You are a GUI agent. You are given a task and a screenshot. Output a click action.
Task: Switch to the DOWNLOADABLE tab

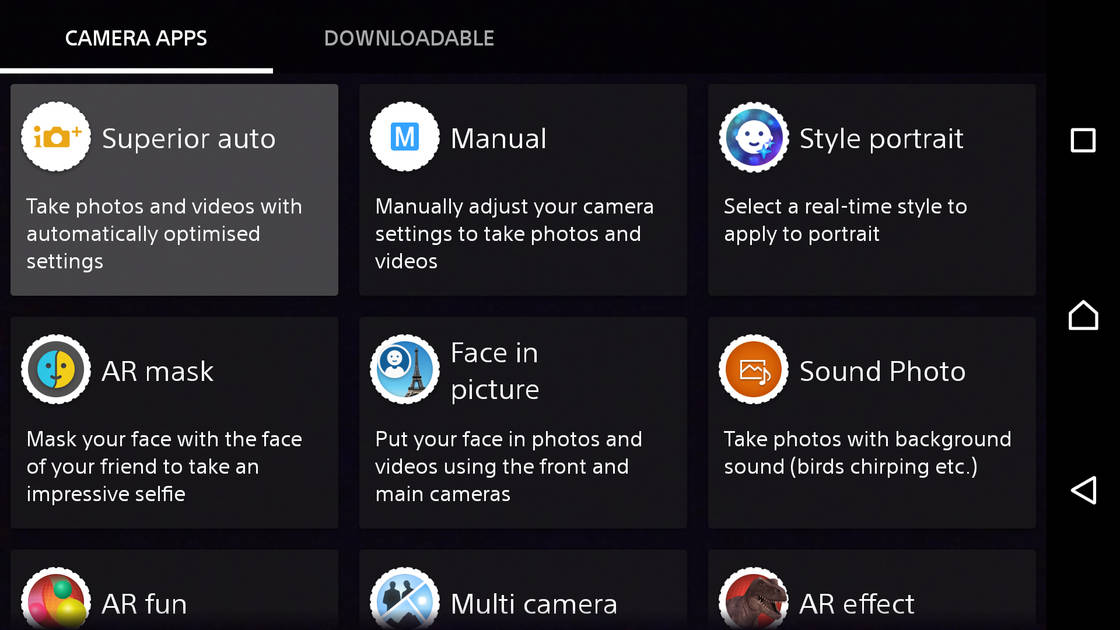(x=409, y=38)
